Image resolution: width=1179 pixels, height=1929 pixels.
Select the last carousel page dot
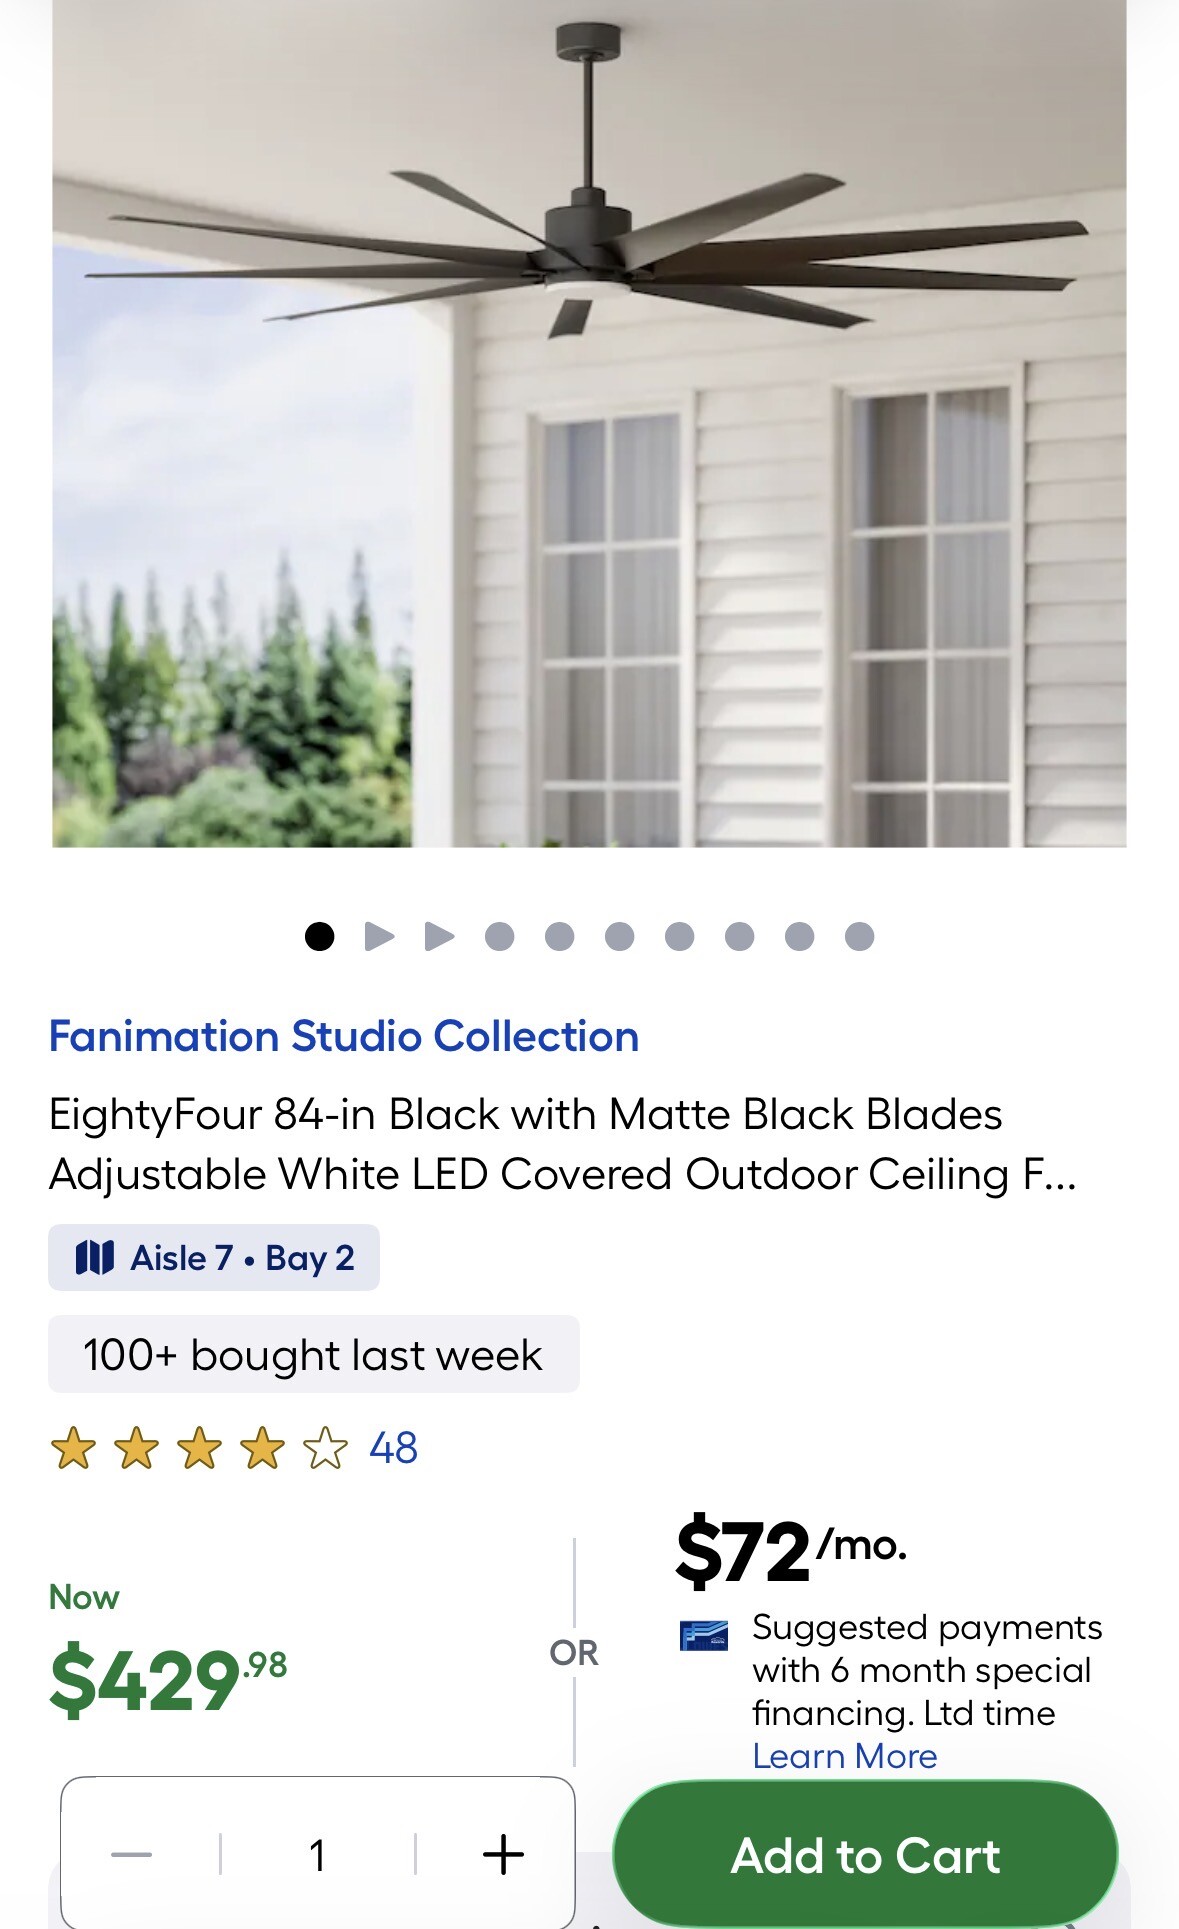(x=859, y=937)
